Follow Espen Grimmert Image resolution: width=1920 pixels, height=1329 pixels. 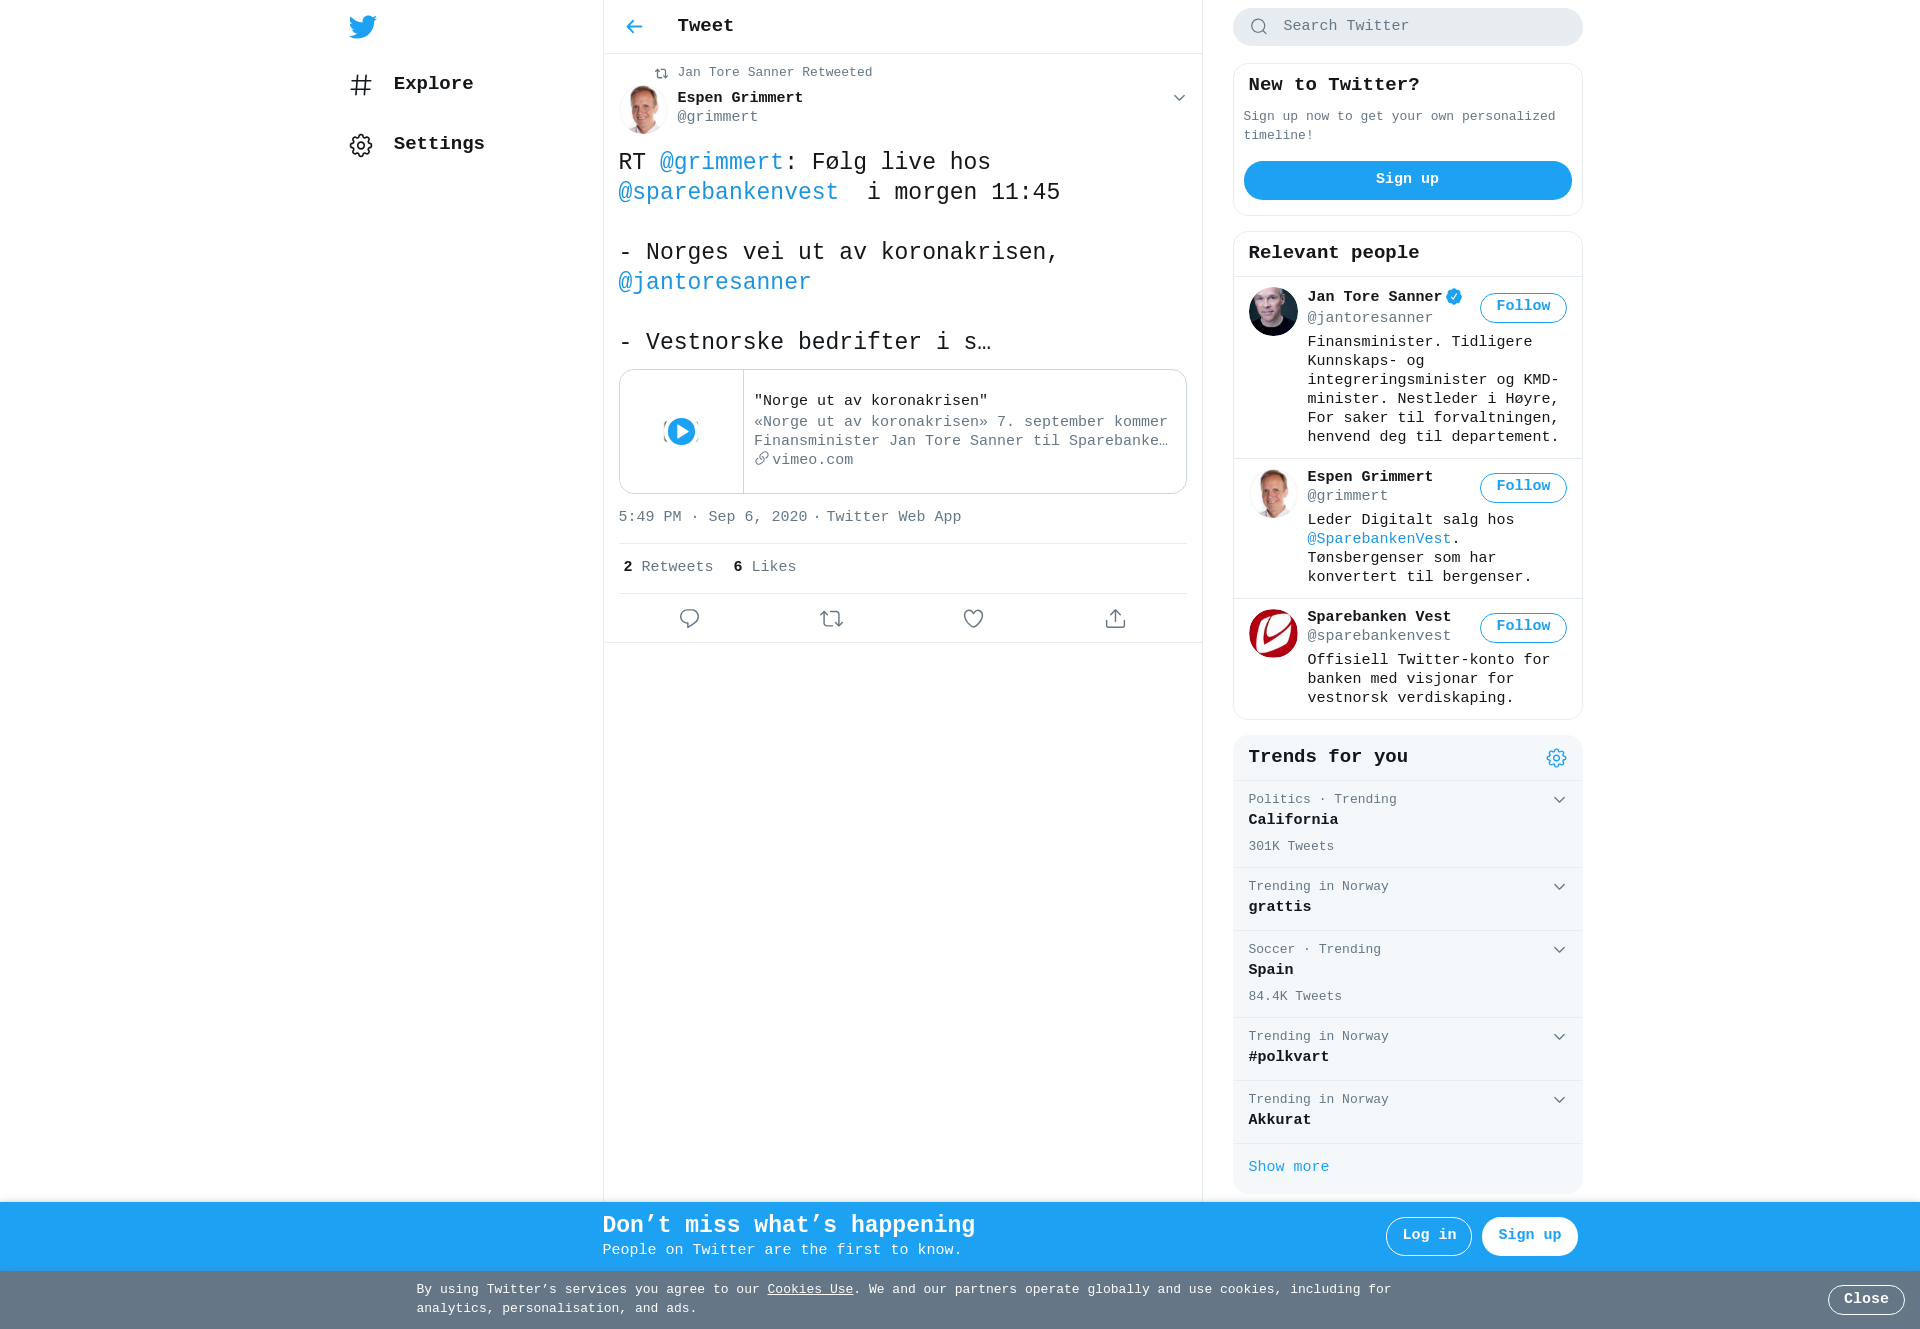point(1523,487)
